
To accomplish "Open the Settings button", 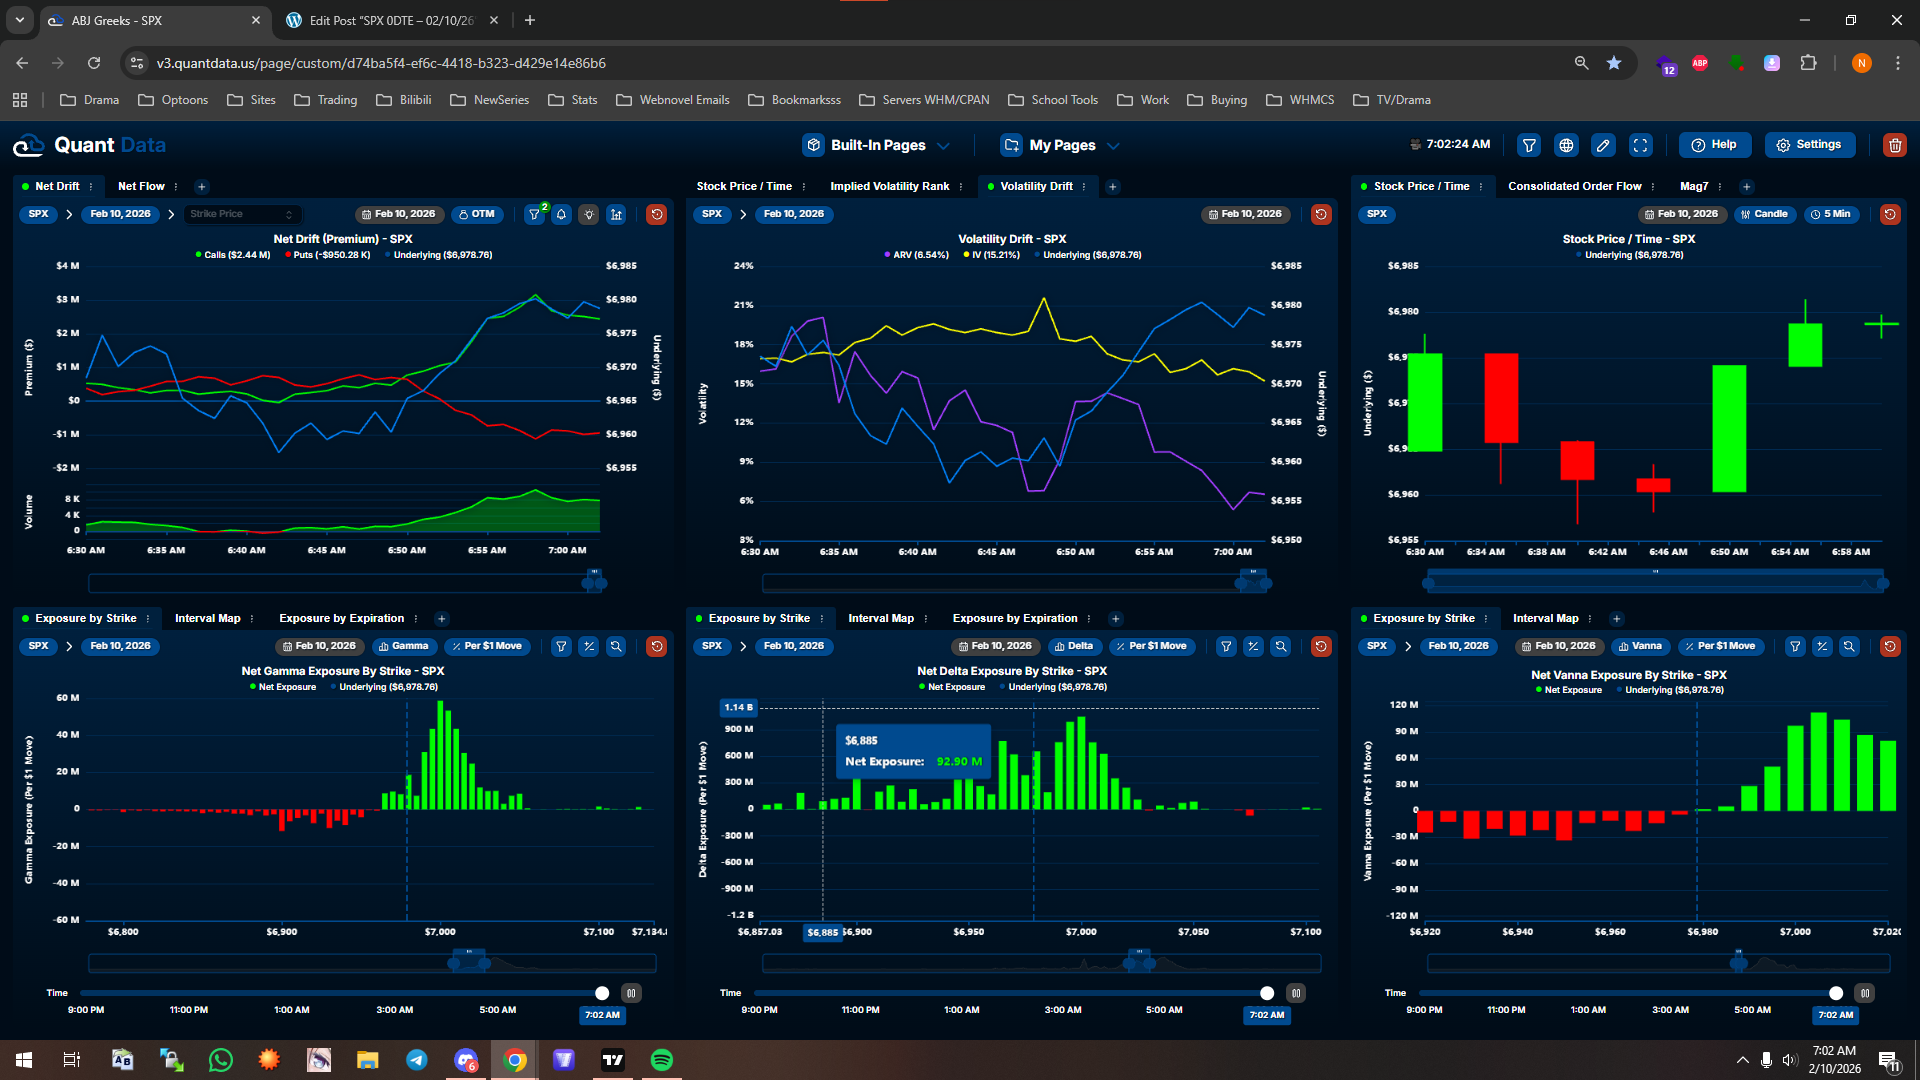I will pyautogui.click(x=1809, y=144).
